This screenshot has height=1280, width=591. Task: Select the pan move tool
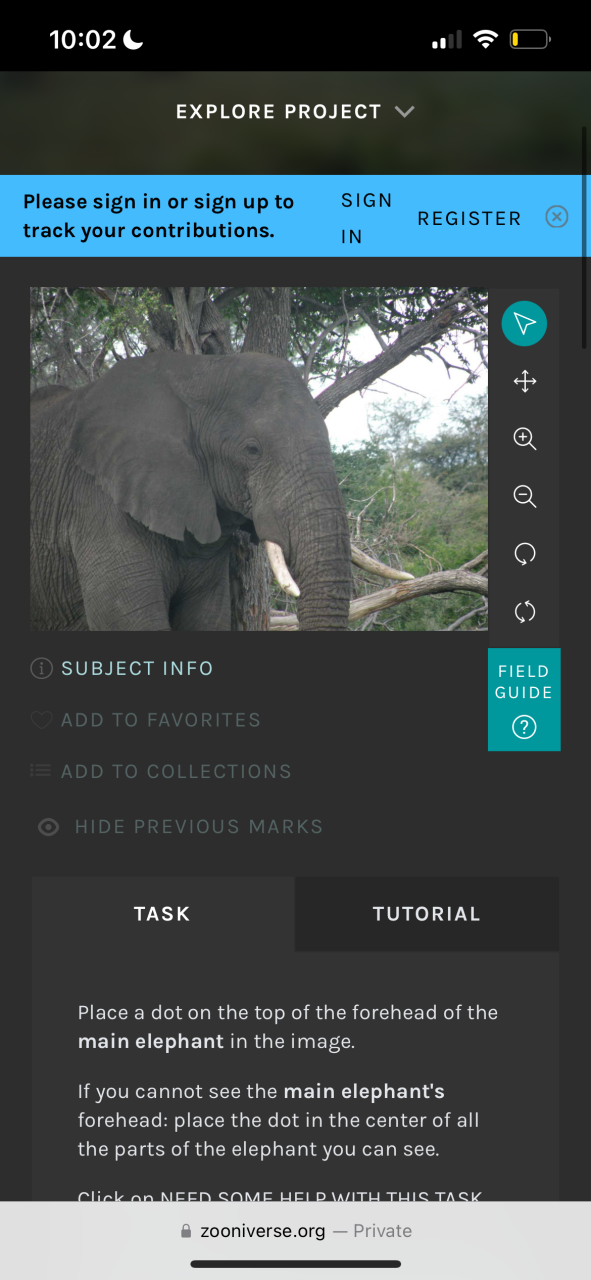click(x=524, y=381)
